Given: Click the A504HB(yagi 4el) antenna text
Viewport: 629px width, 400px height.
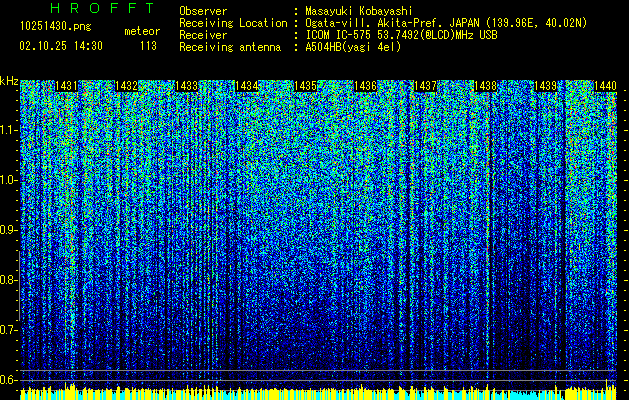Looking at the screenshot, I should pyautogui.click(x=353, y=47).
